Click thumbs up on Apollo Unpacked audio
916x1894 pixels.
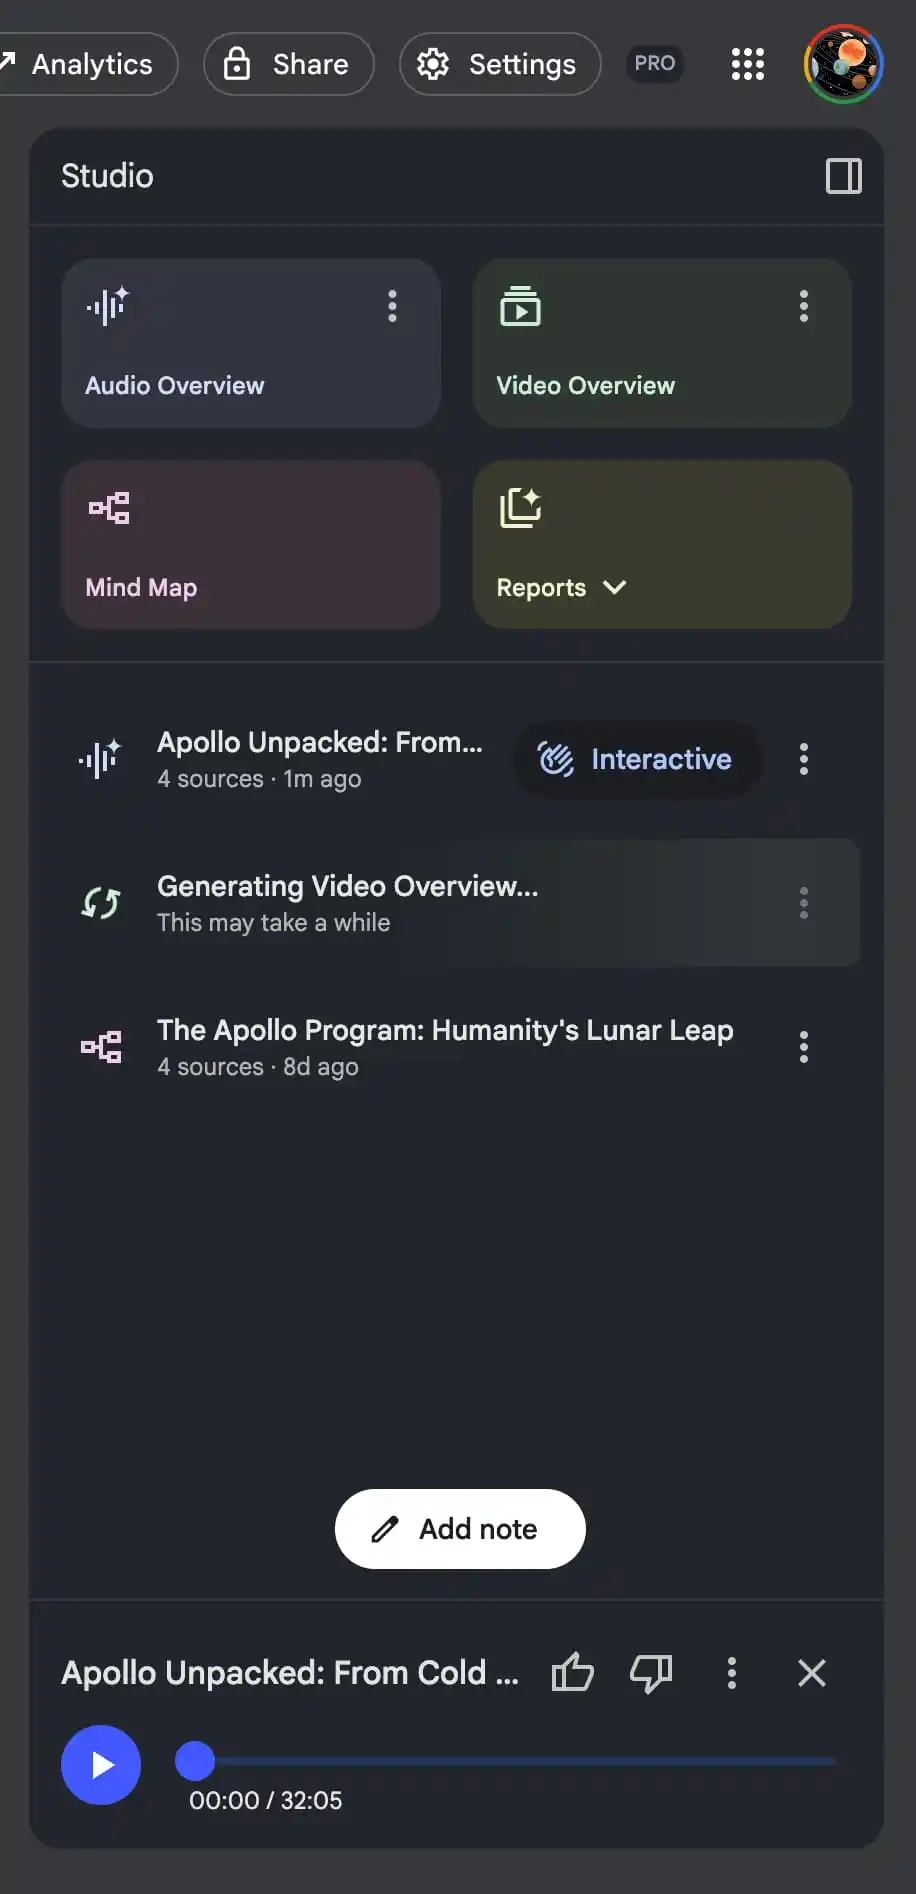tap(572, 1672)
